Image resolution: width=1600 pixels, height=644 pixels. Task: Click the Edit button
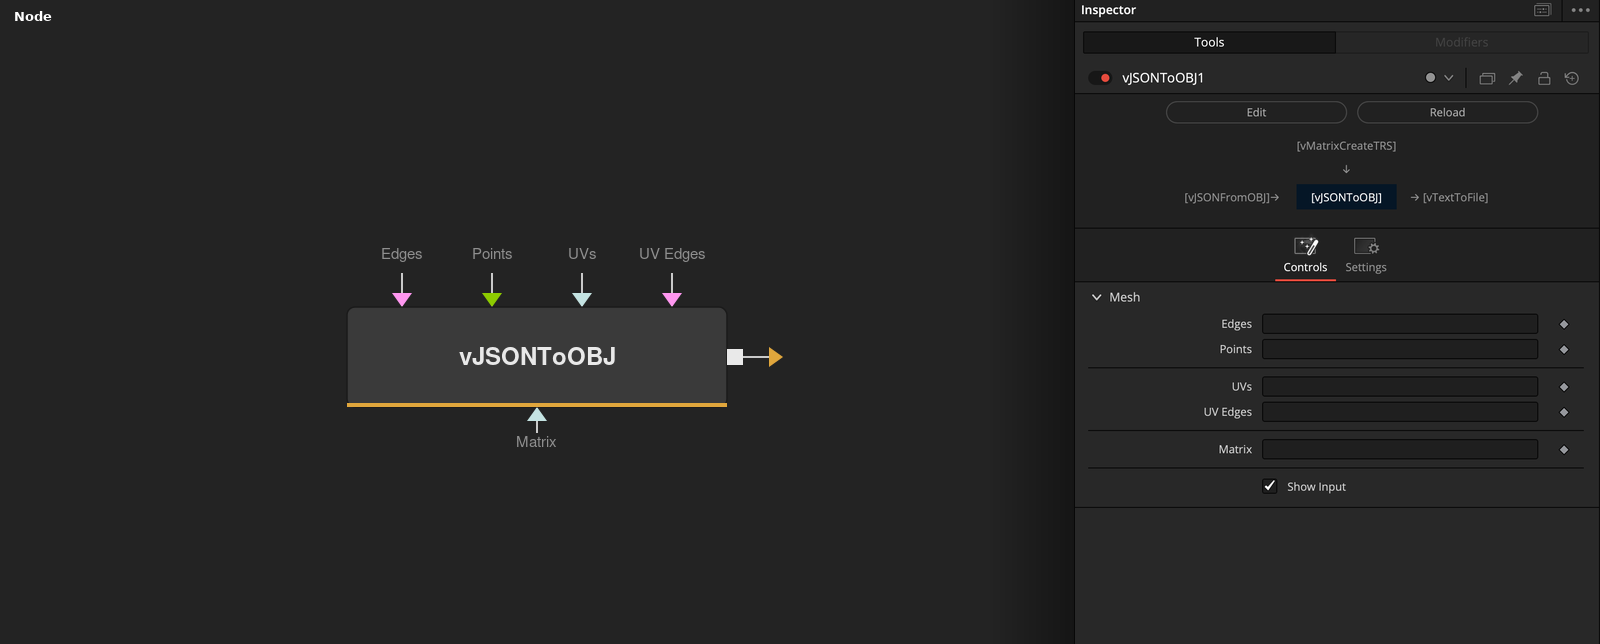click(1256, 113)
